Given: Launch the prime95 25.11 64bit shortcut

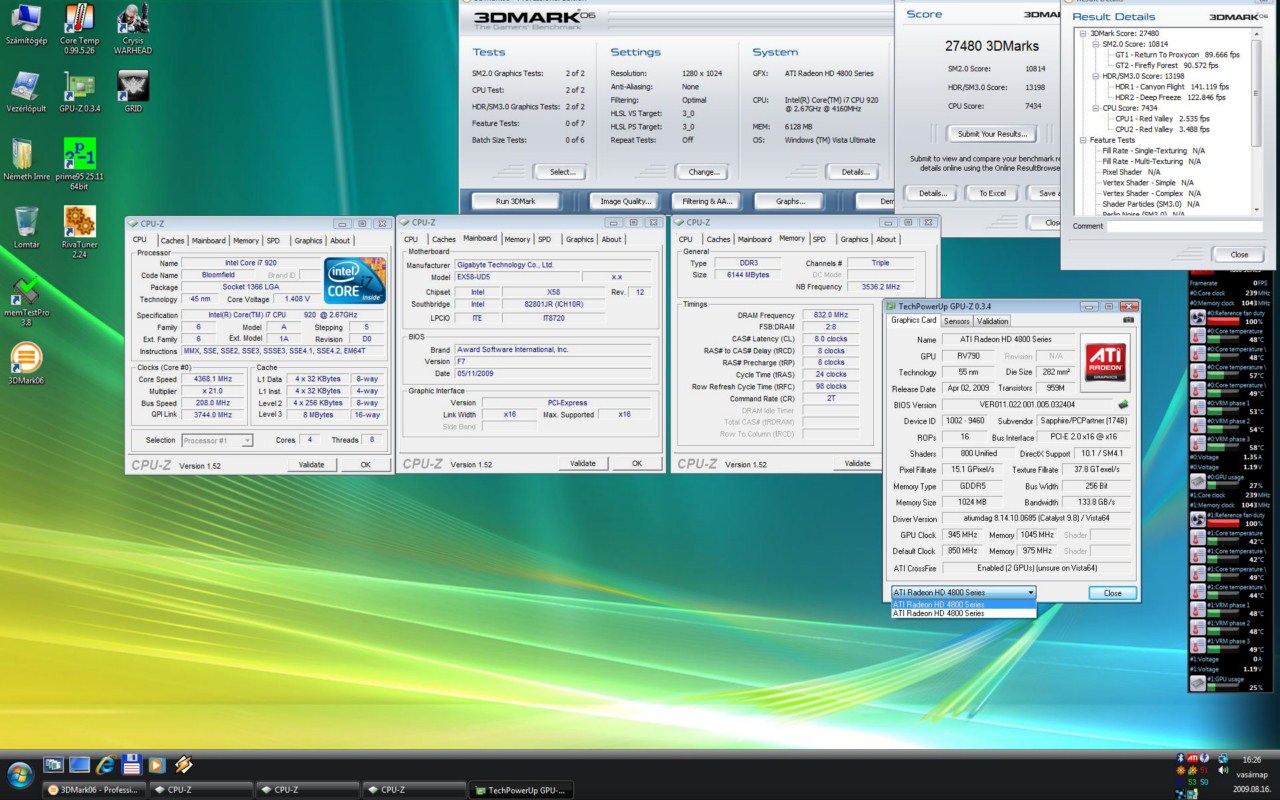Looking at the screenshot, I should point(79,165).
